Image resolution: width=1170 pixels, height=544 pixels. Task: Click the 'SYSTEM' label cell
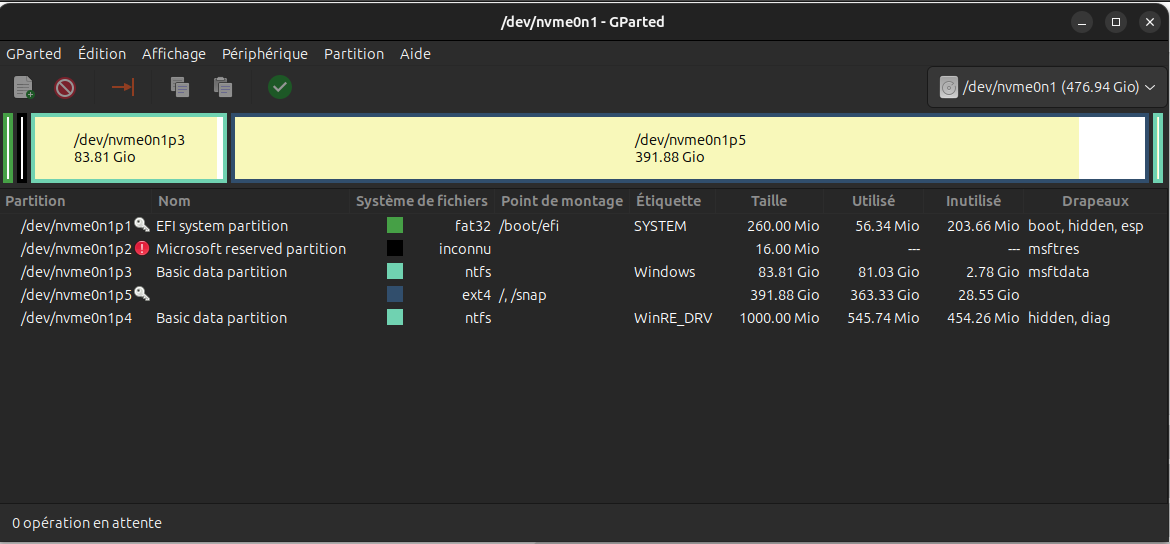point(660,225)
